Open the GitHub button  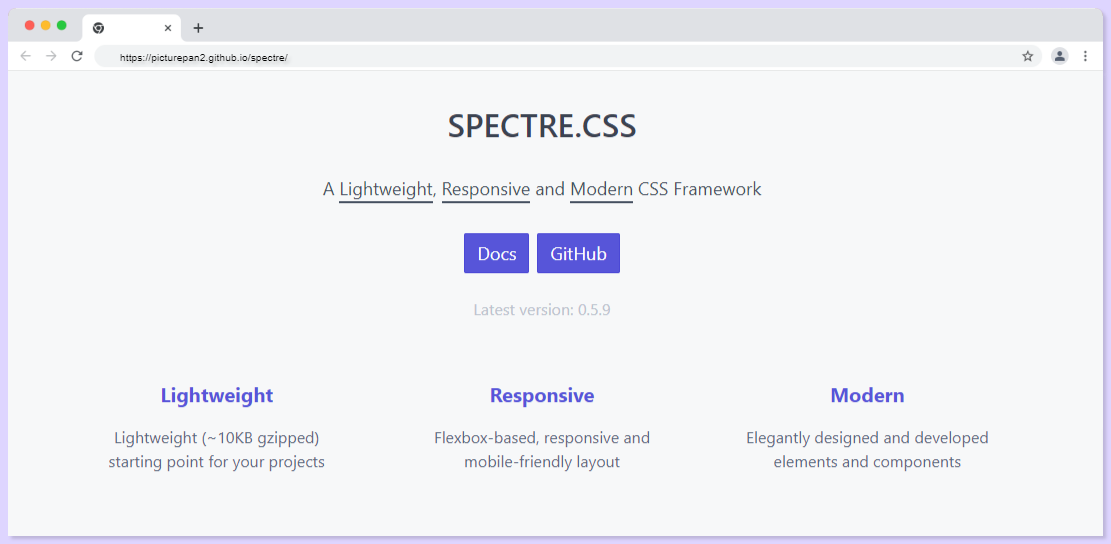pyautogui.click(x=578, y=254)
